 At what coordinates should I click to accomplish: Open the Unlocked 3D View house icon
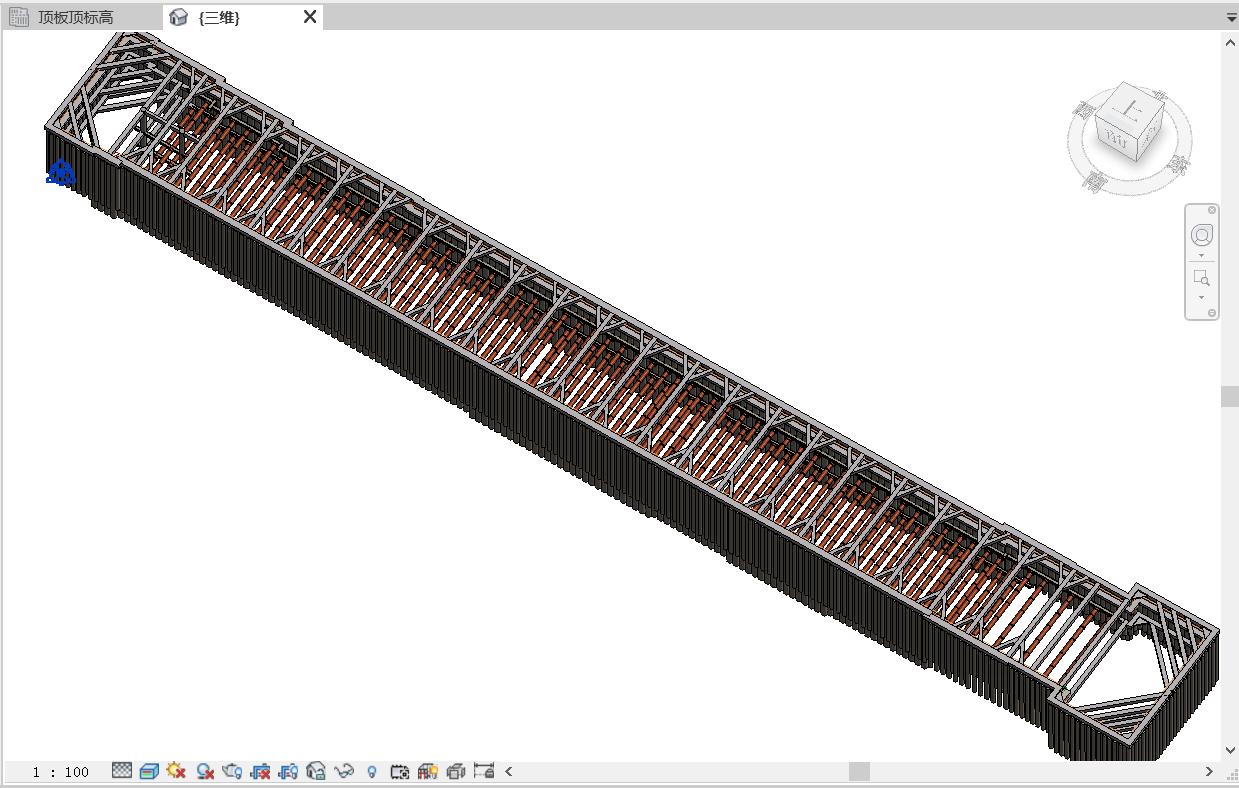pos(316,771)
